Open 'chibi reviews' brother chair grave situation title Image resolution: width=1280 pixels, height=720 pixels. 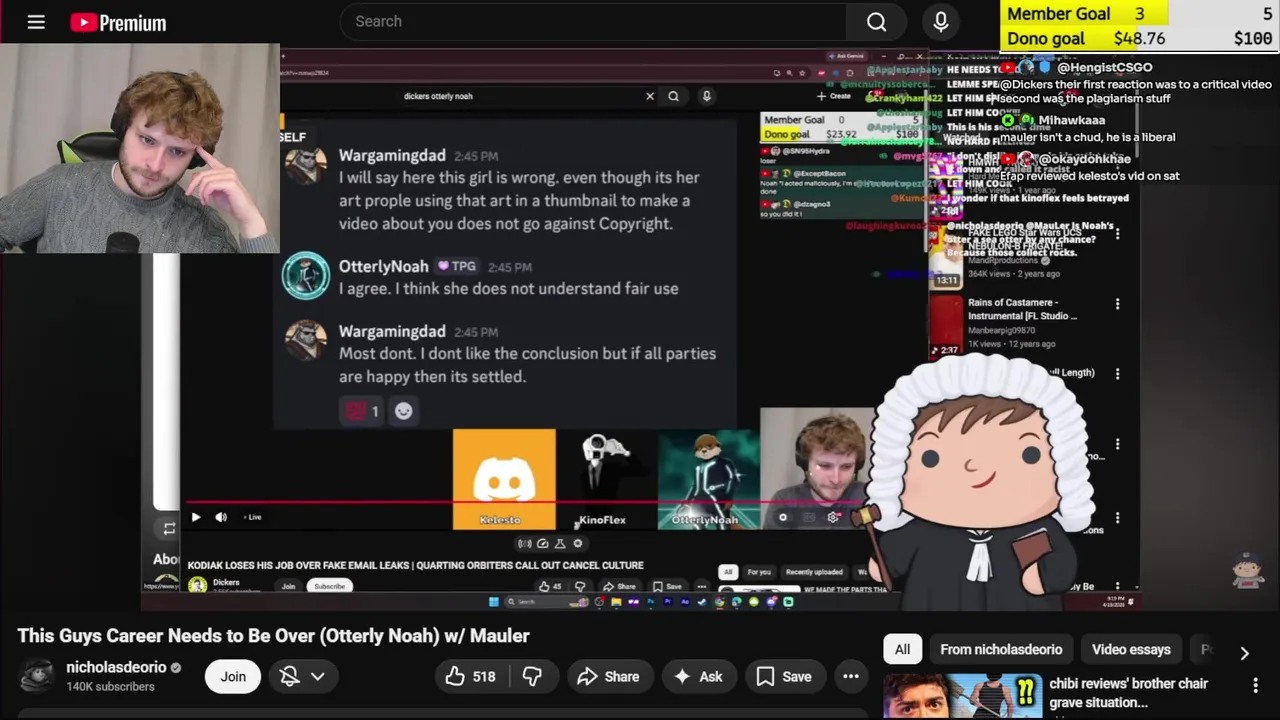tap(1128, 693)
